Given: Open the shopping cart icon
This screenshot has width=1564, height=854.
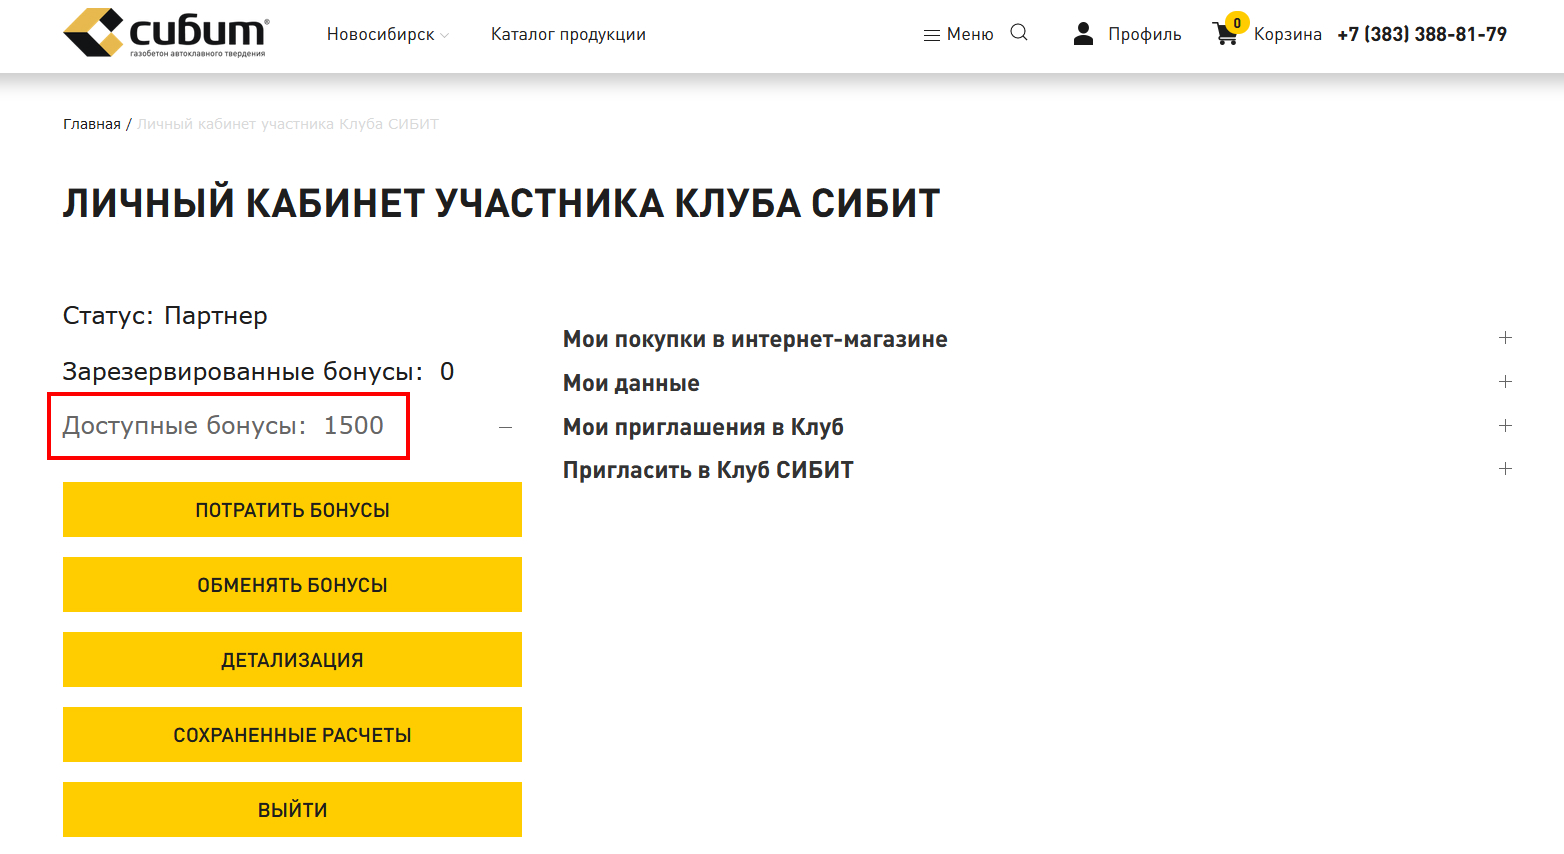Looking at the screenshot, I should [x=1225, y=35].
